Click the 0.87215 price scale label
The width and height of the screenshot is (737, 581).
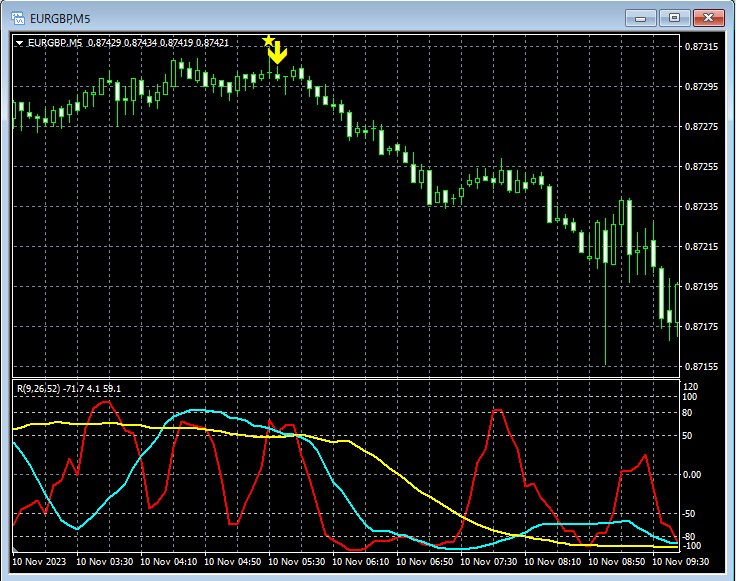pyautogui.click(x=701, y=246)
